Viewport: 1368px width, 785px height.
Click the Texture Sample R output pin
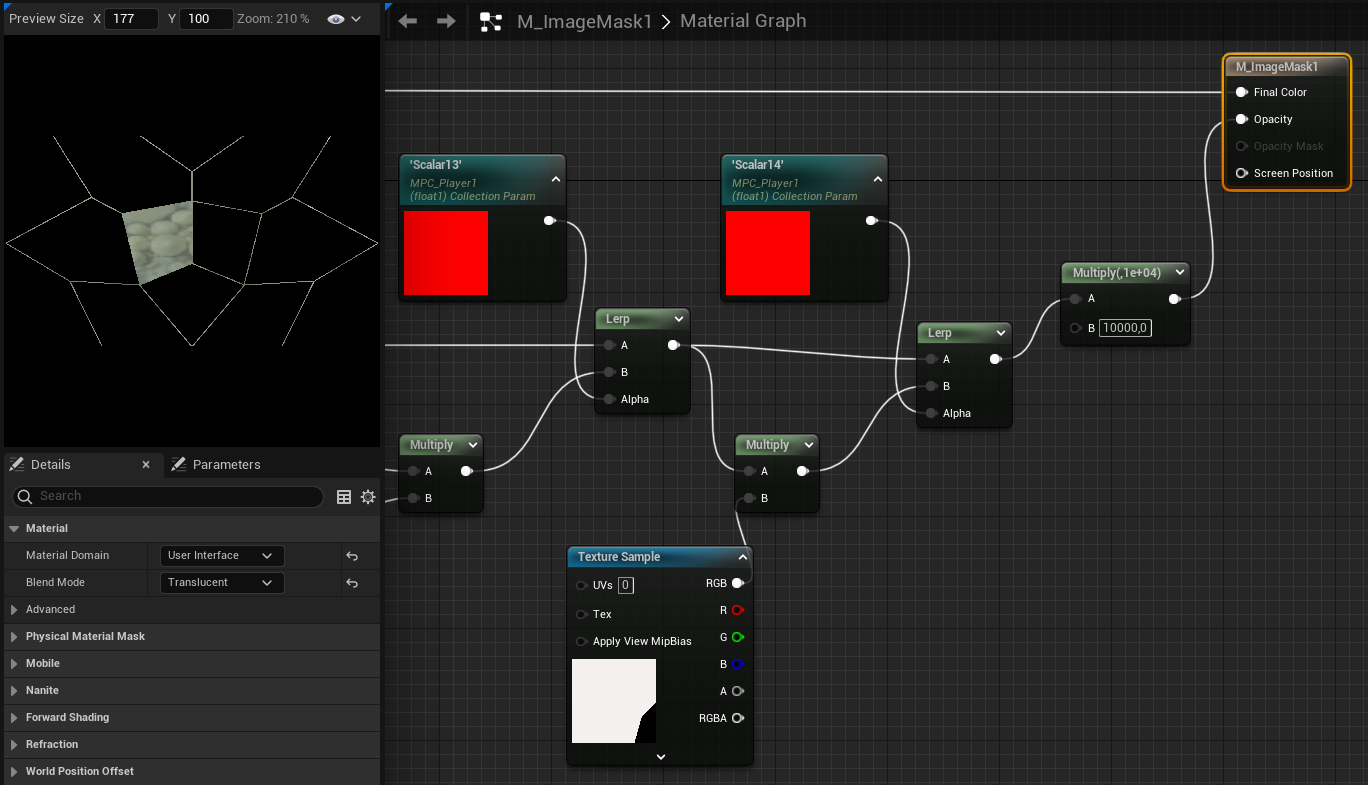[x=737, y=610]
